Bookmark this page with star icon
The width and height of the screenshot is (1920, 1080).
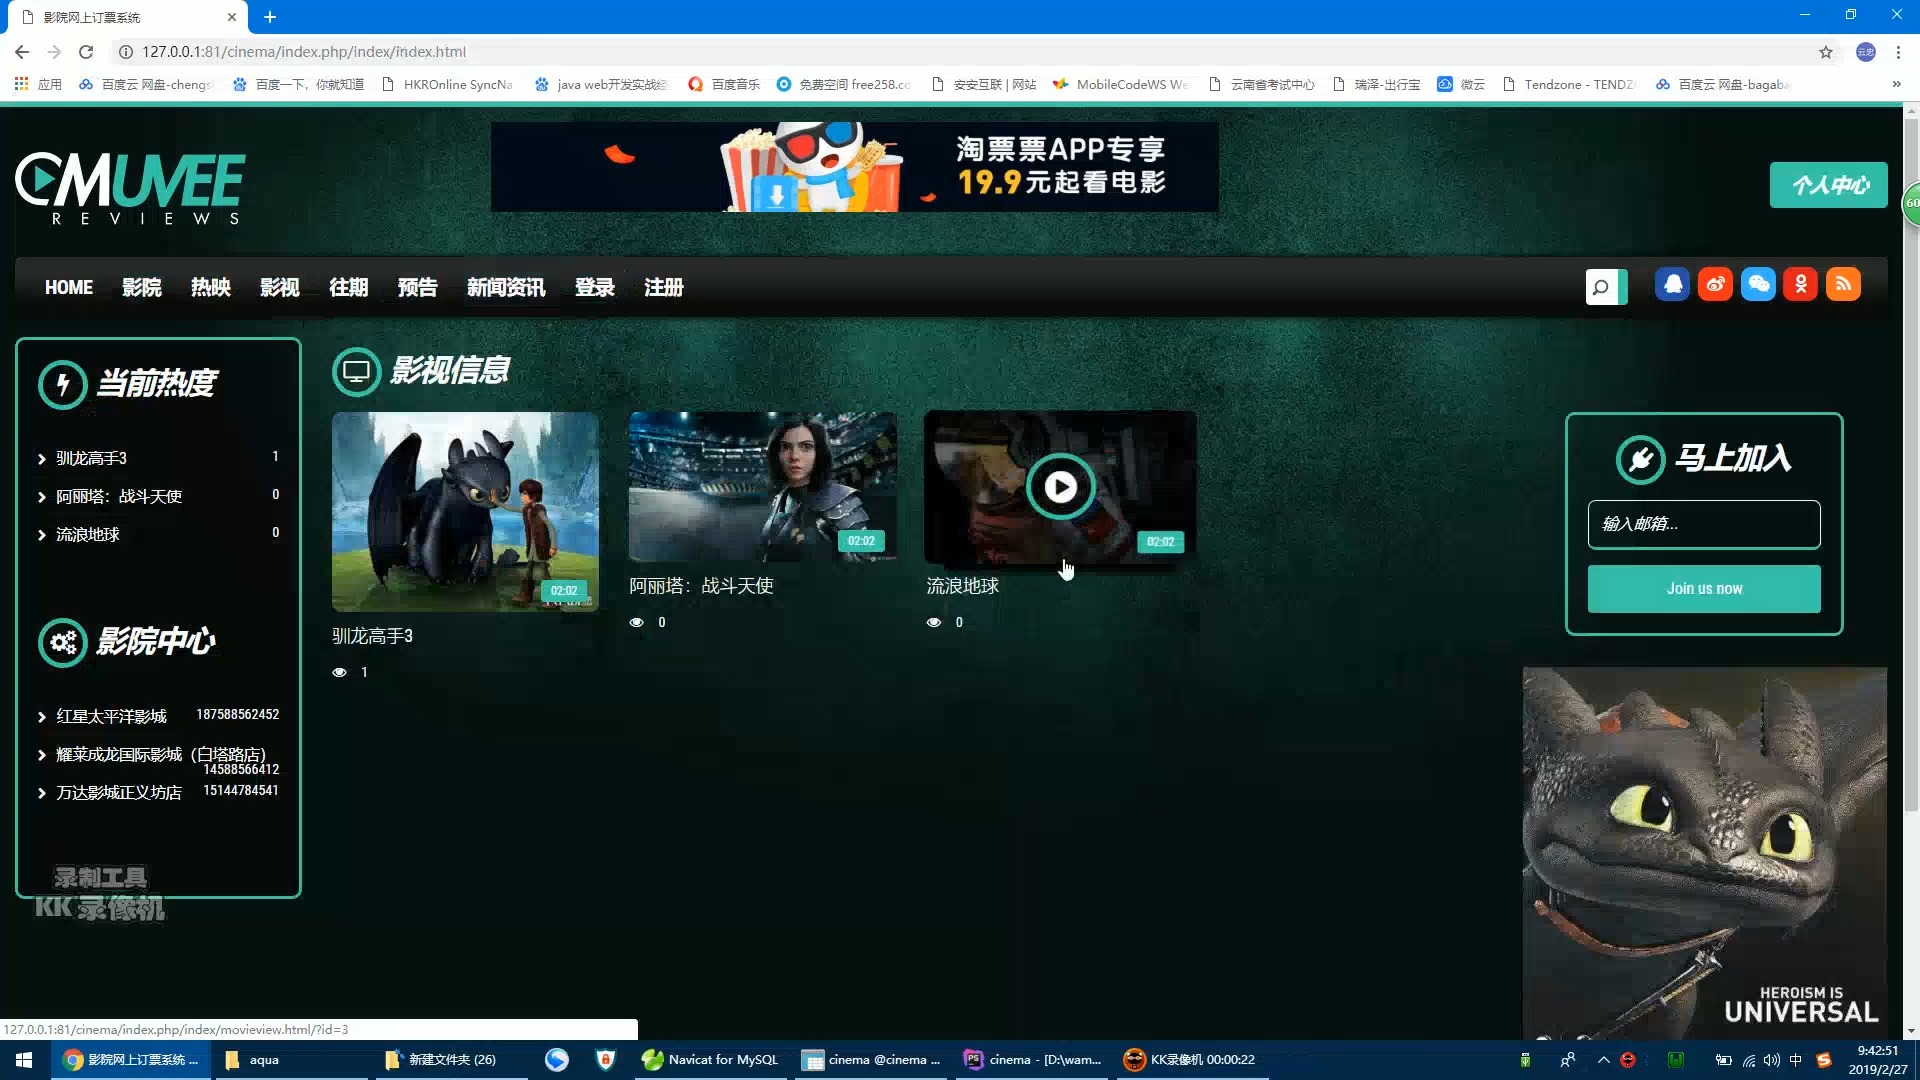point(1826,52)
